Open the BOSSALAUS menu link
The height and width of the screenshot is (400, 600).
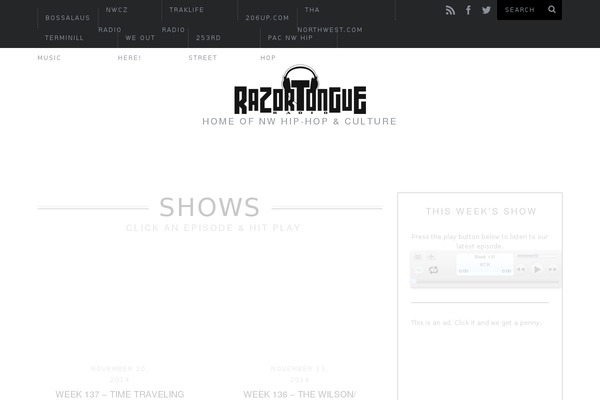(x=67, y=18)
